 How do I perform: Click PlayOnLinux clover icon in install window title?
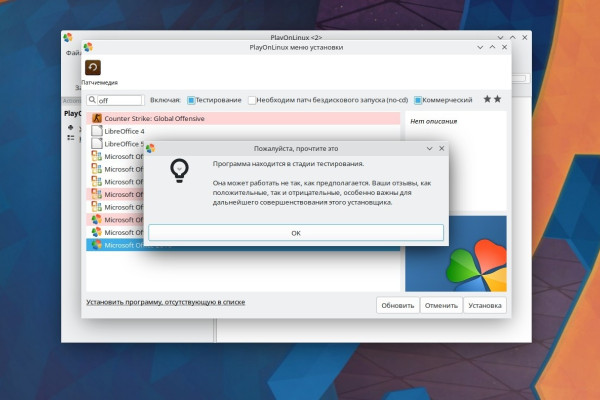[88, 47]
